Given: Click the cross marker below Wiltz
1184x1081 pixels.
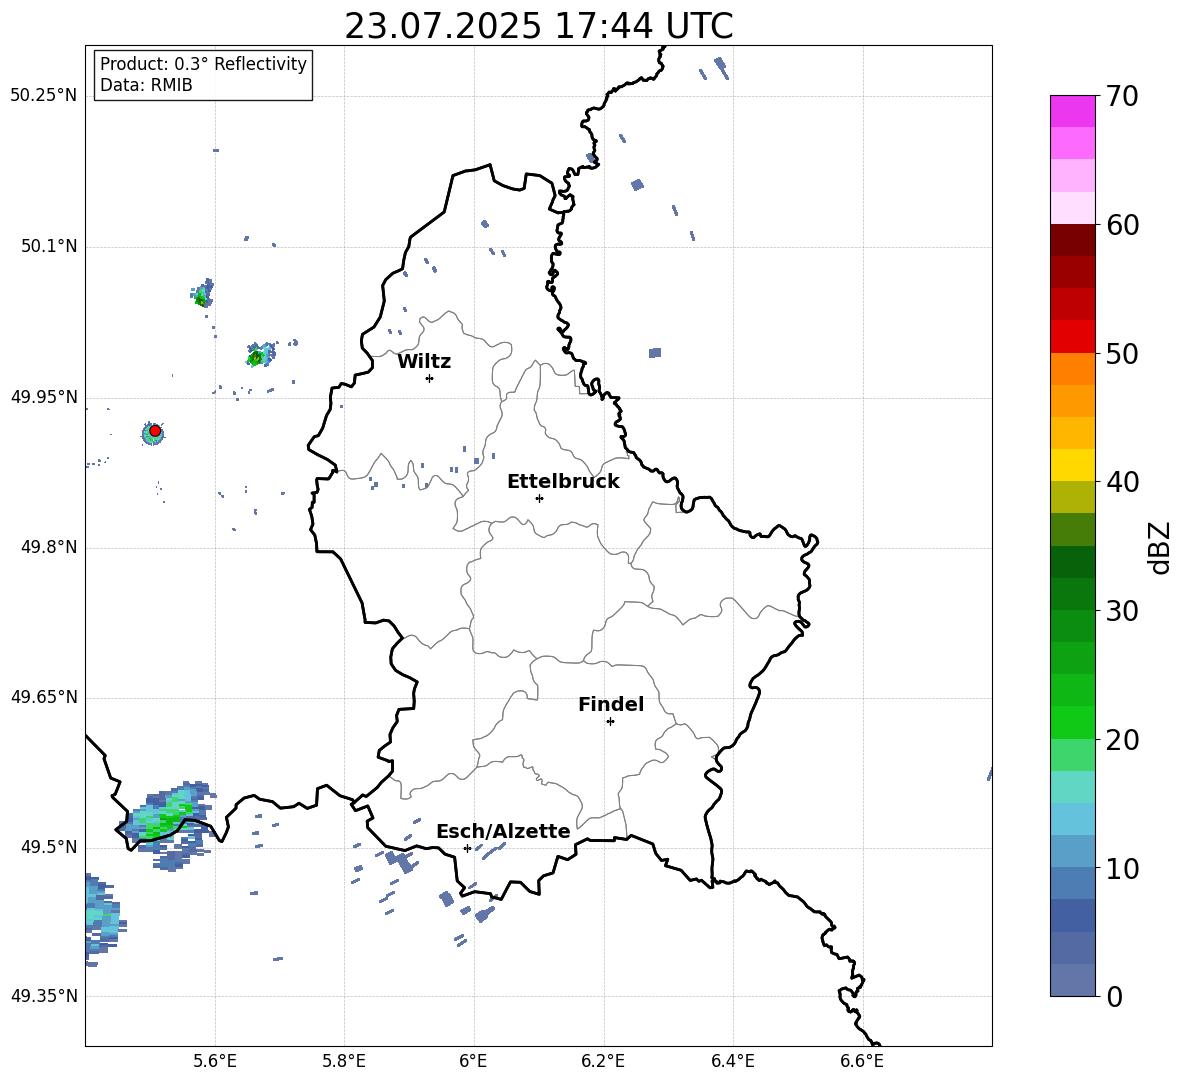Looking at the screenshot, I should (x=429, y=378).
